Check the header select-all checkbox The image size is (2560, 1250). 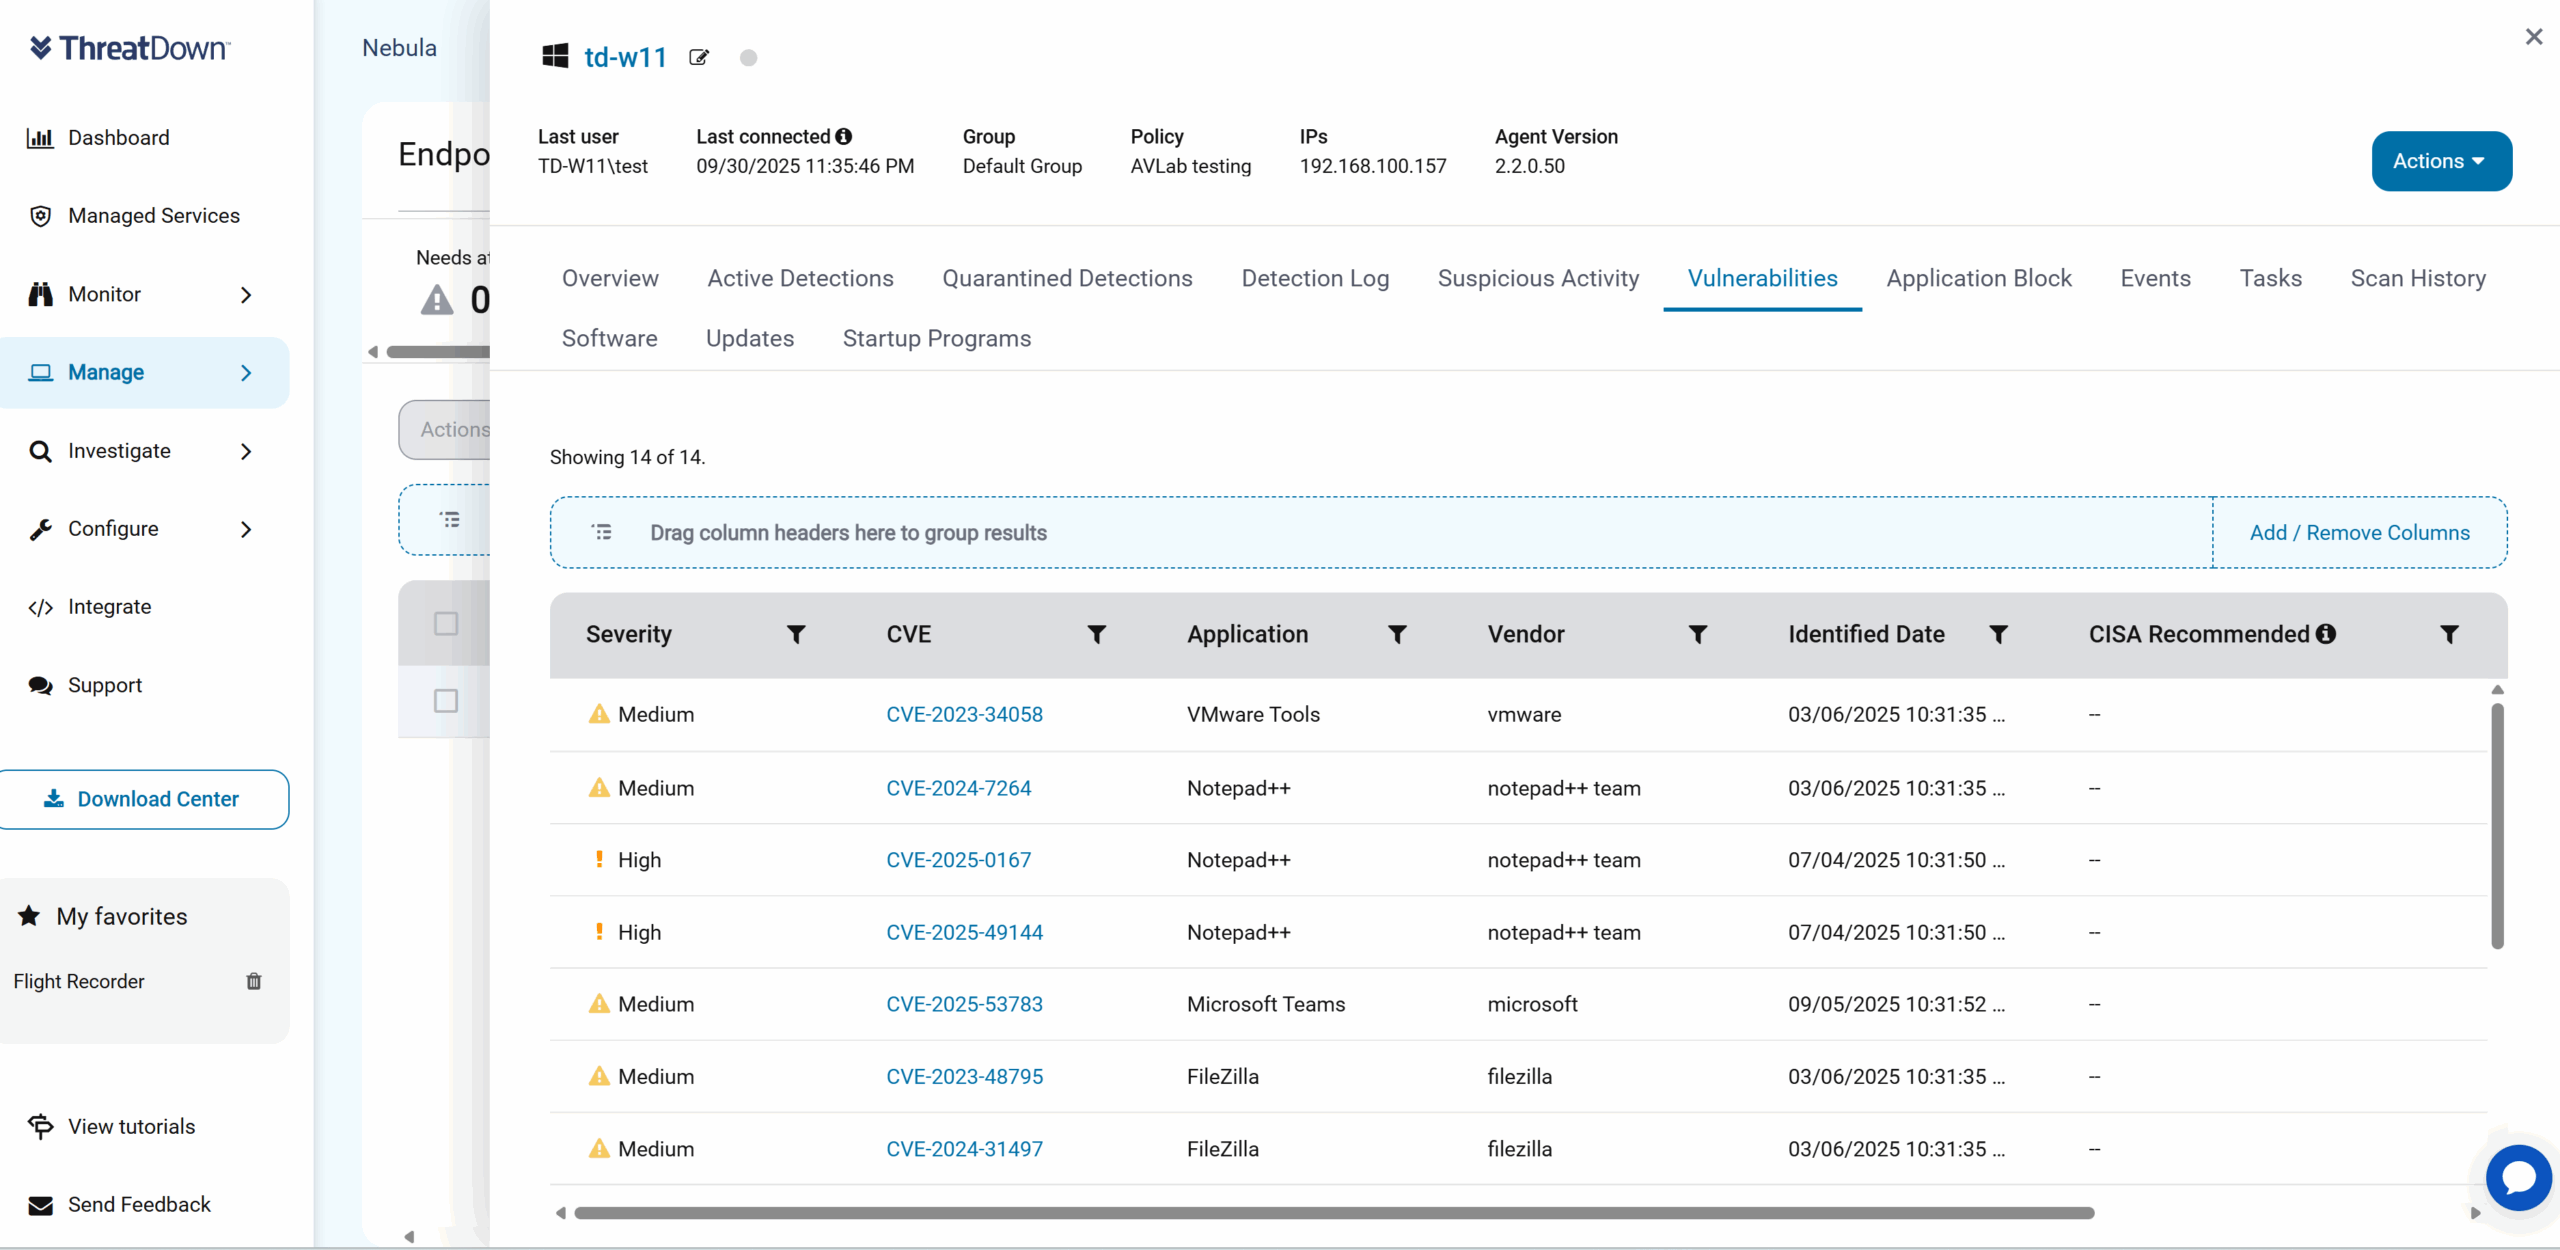pos(446,624)
